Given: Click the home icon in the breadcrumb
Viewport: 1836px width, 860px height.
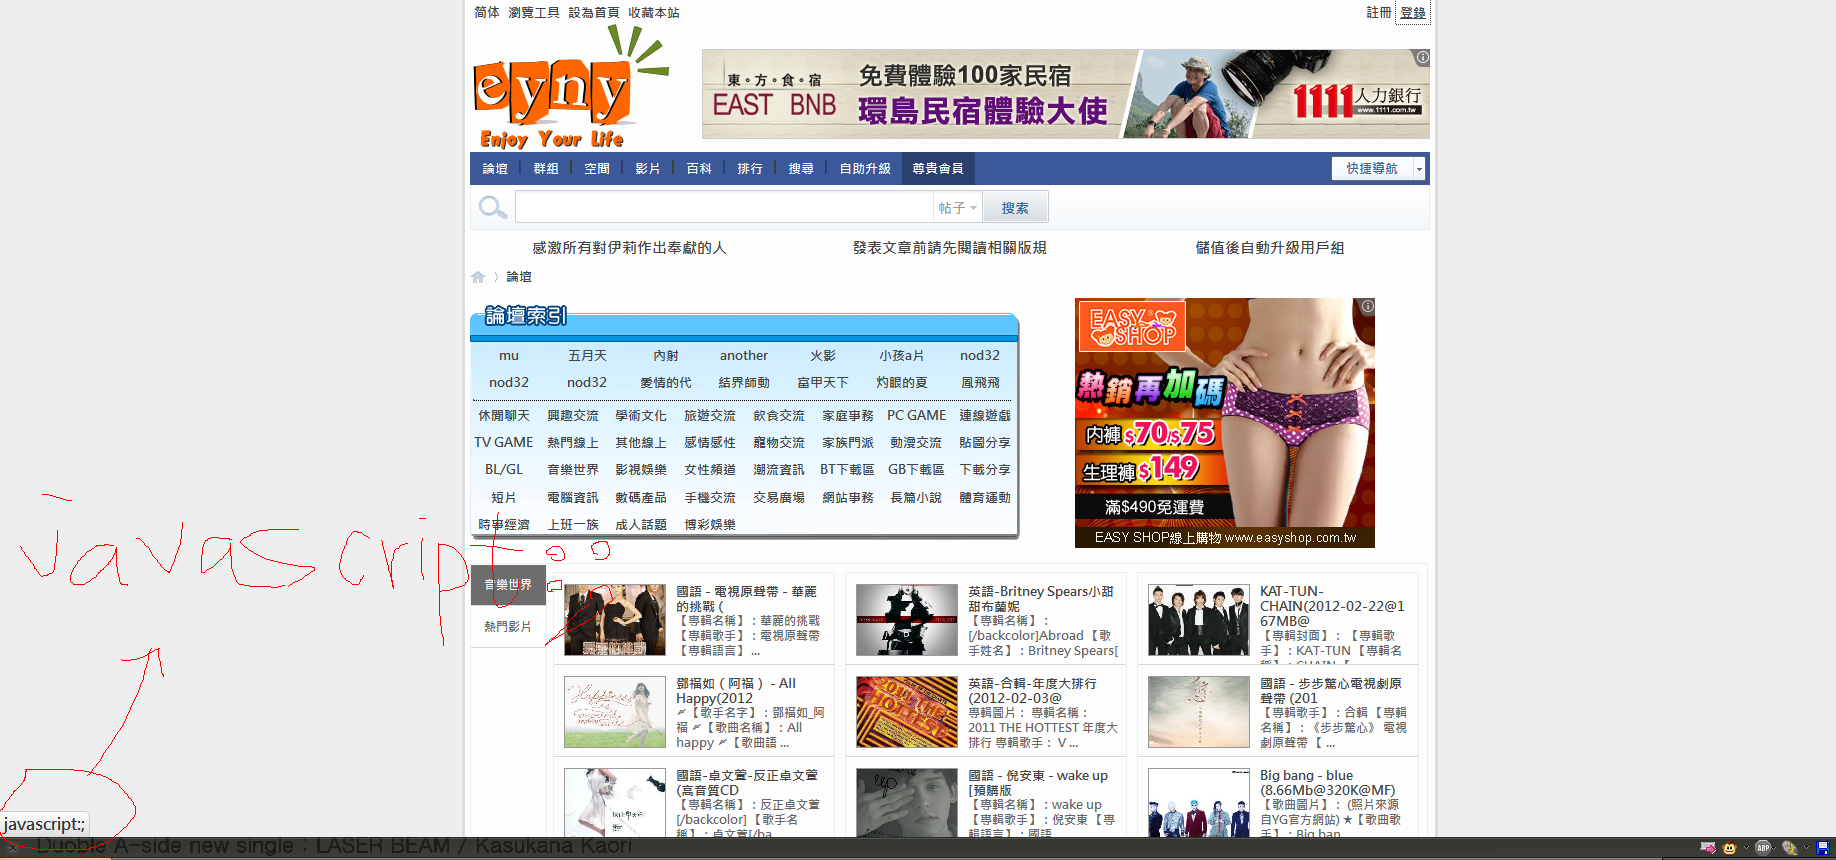Looking at the screenshot, I should pos(478,277).
